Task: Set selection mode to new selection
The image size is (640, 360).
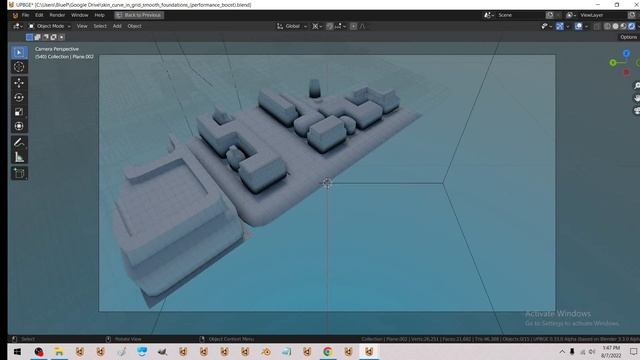Action: click(x=29, y=37)
